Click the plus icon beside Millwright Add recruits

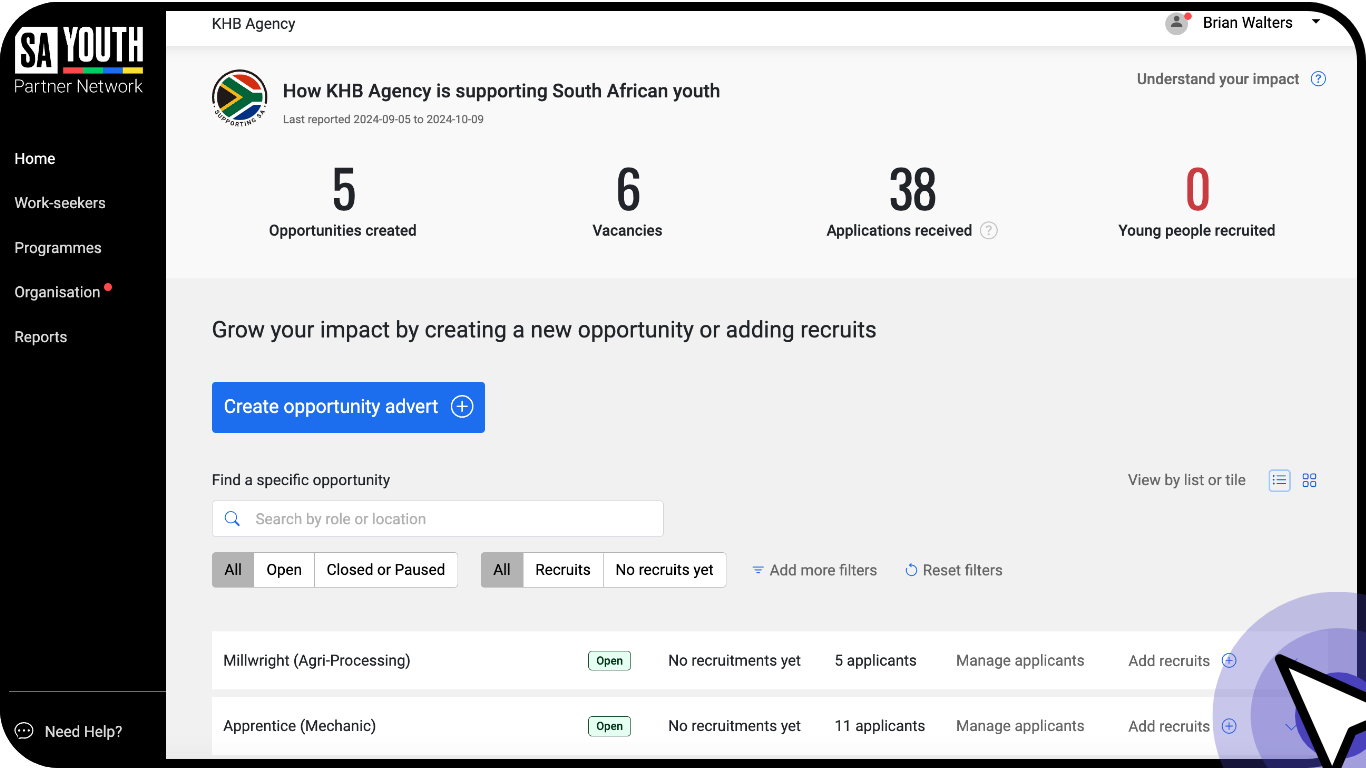point(1230,661)
